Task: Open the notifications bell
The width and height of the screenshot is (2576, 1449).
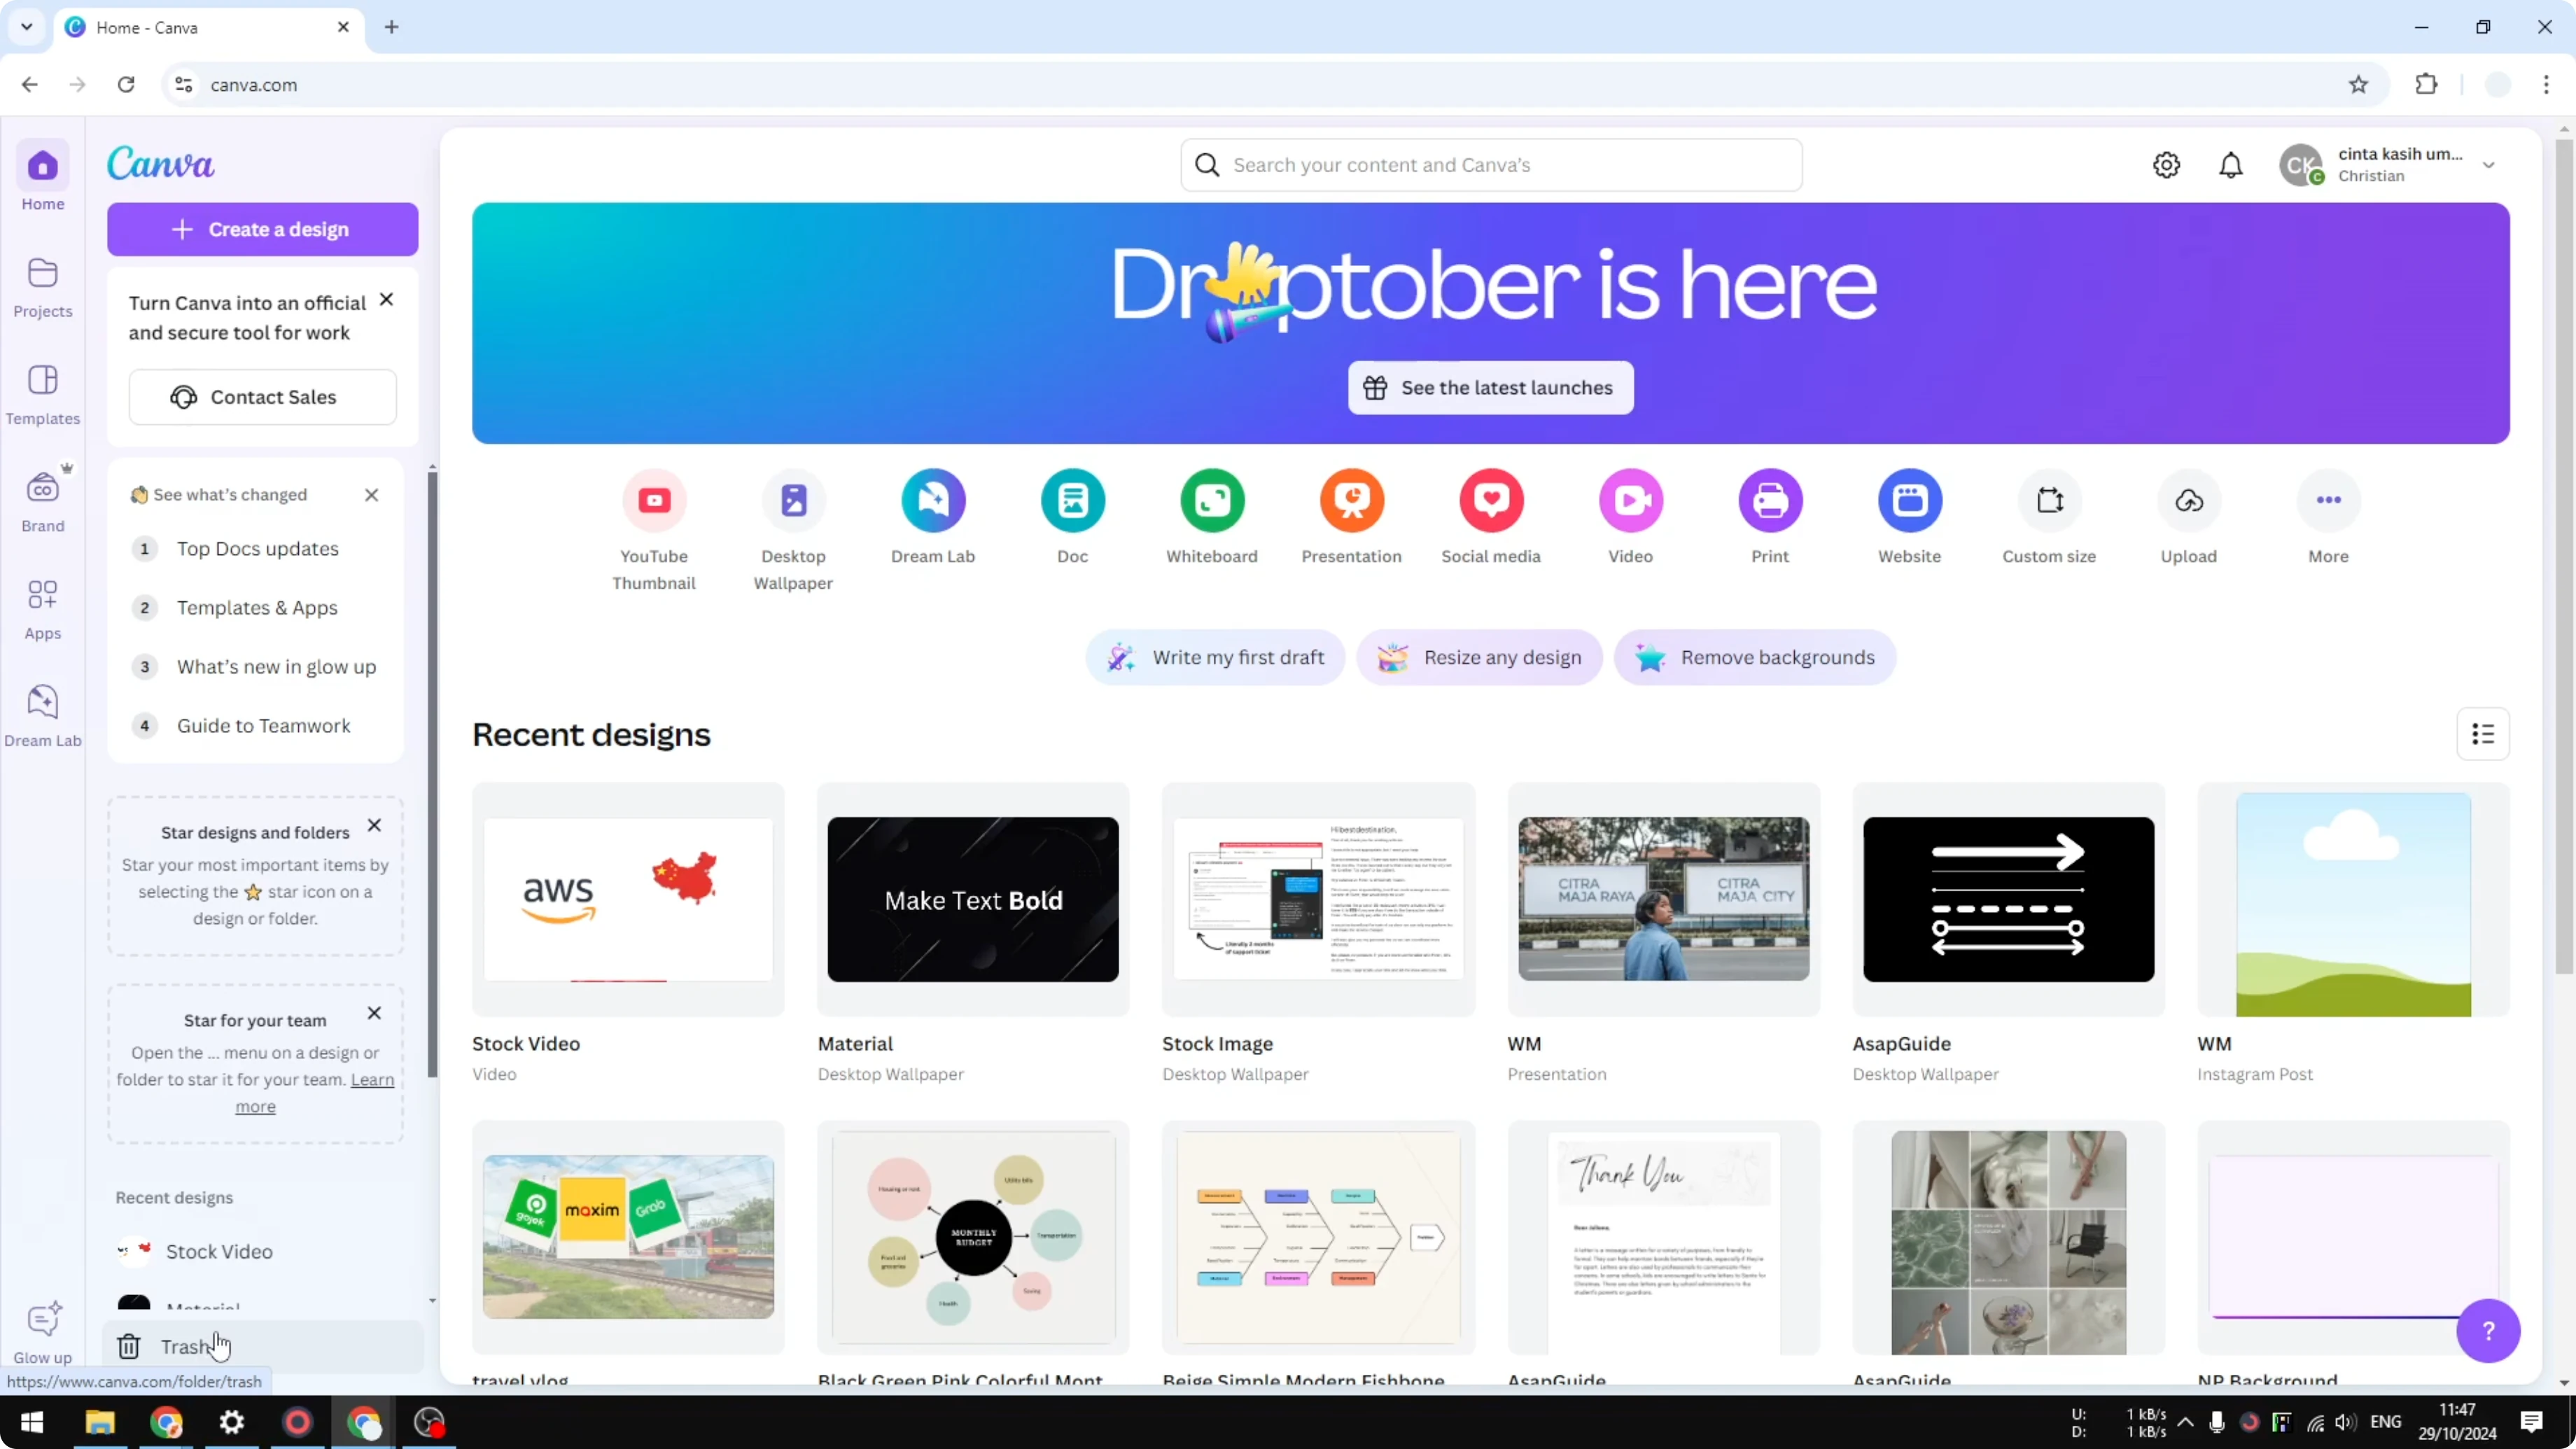Action: [2231, 165]
